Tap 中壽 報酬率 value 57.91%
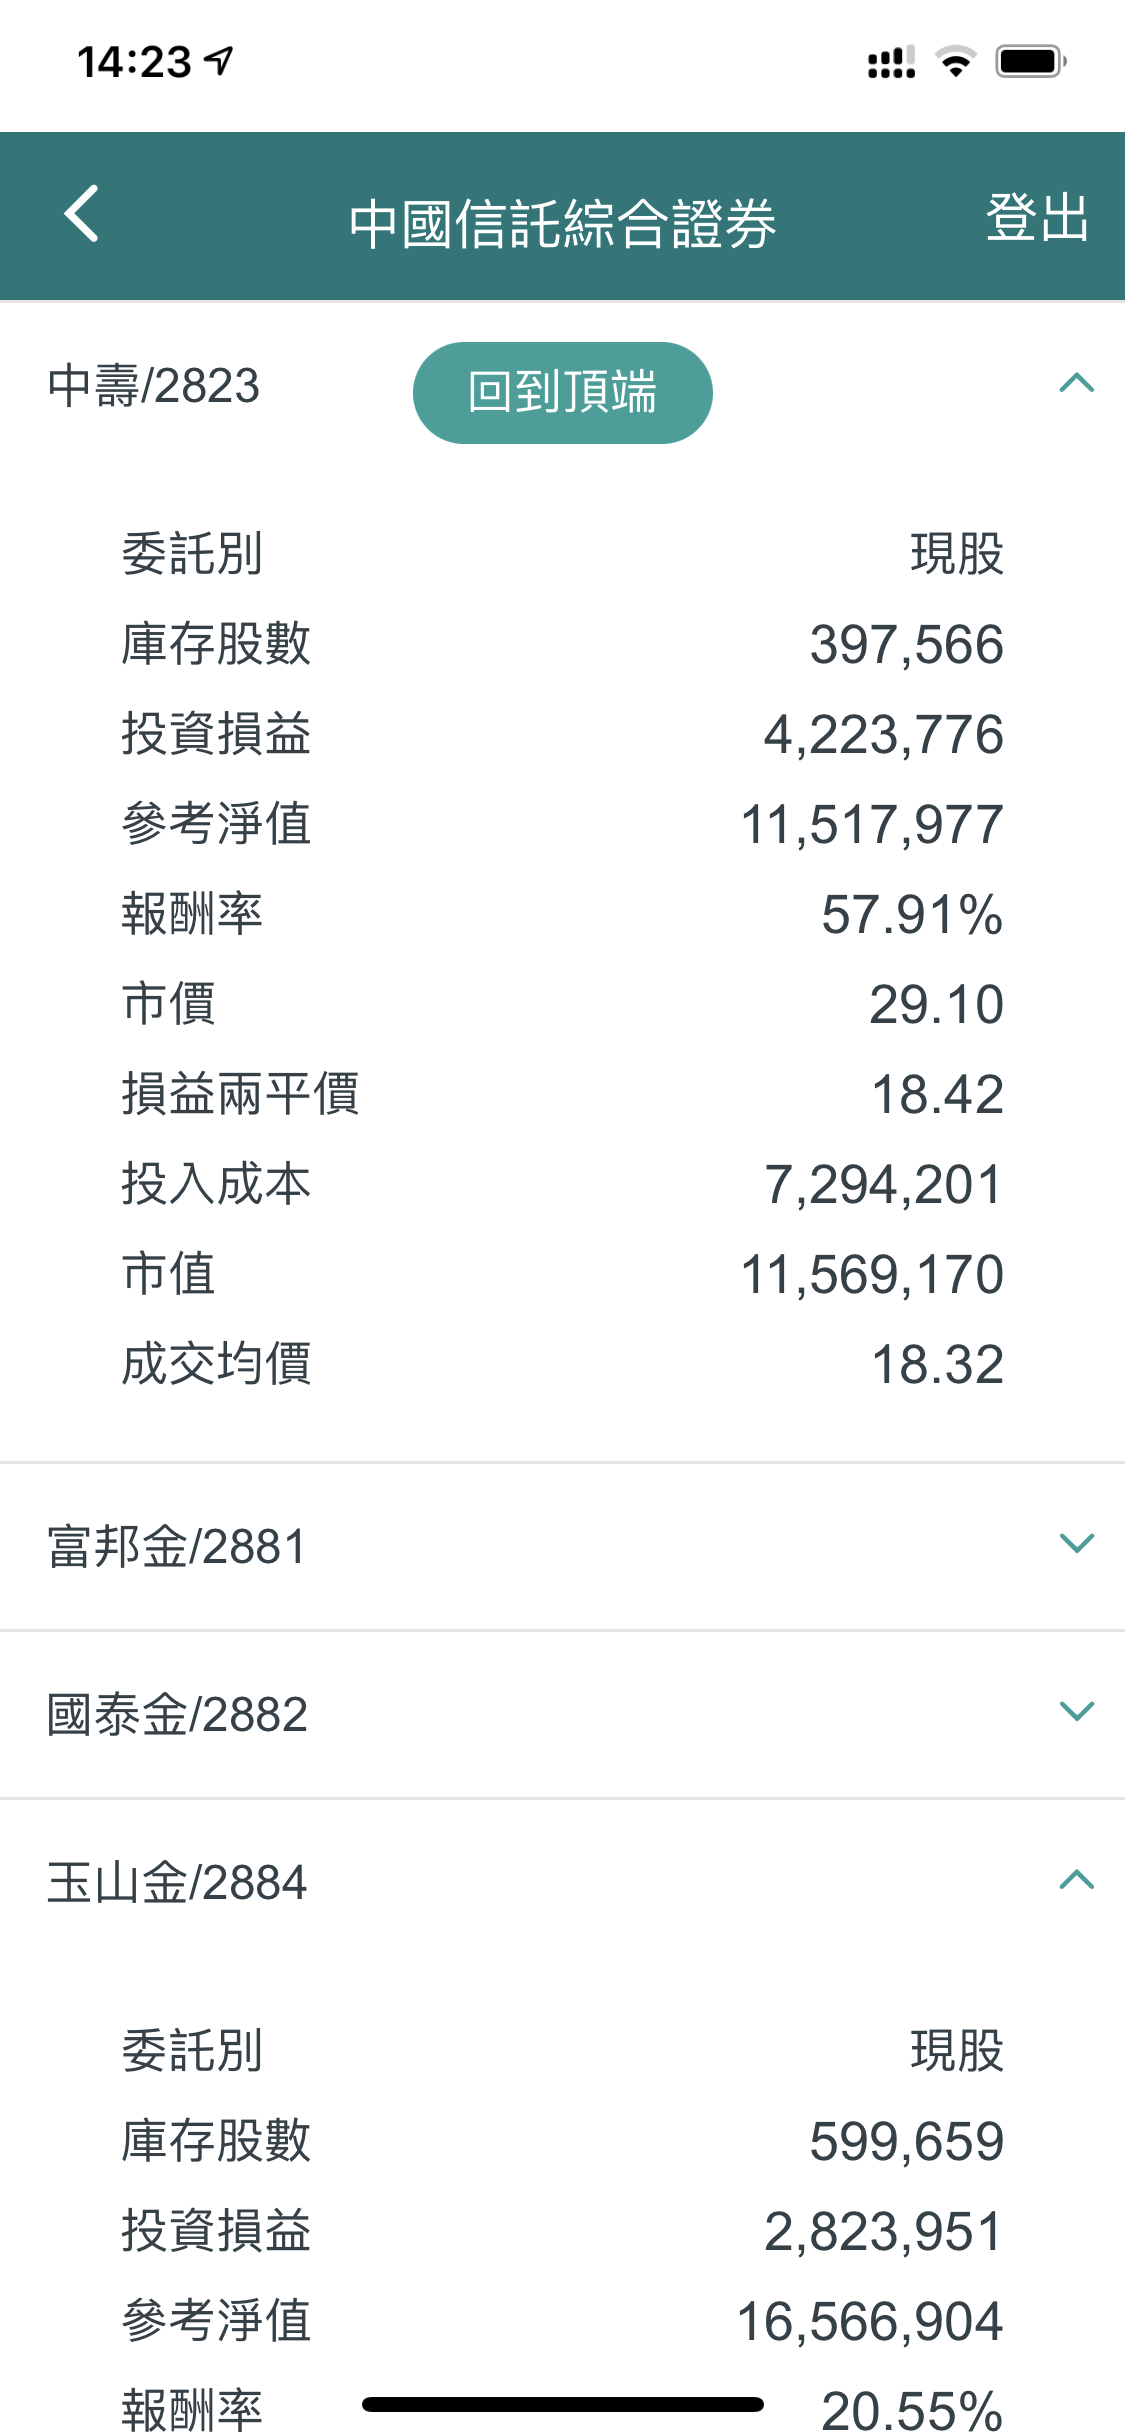Image resolution: width=1125 pixels, height=2436 pixels. click(911, 914)
